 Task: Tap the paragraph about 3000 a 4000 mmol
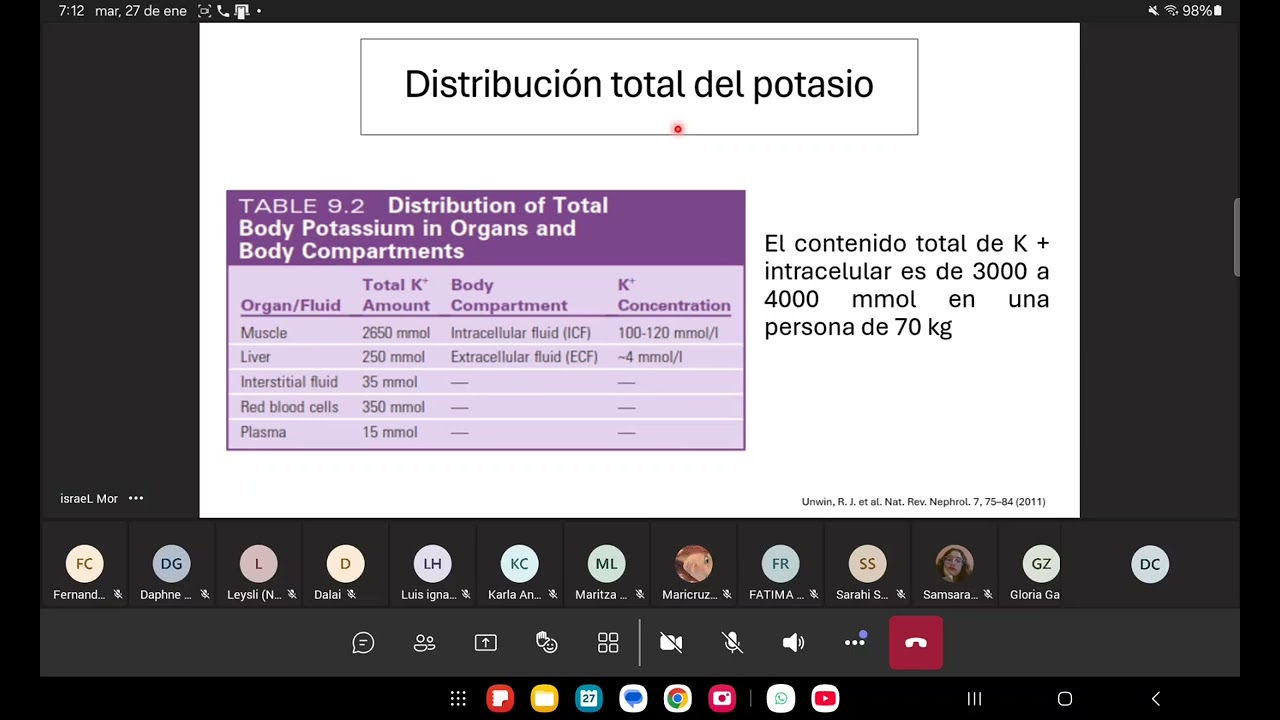click(x=907, y=285)
